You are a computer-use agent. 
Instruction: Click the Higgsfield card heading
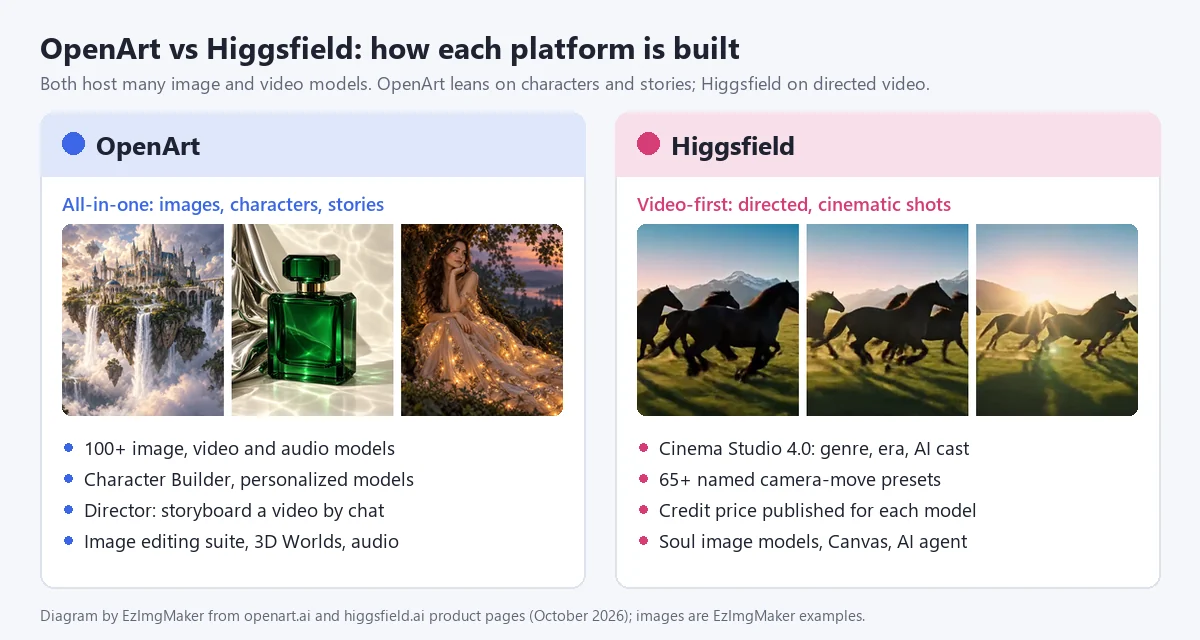tap(733, 146)
